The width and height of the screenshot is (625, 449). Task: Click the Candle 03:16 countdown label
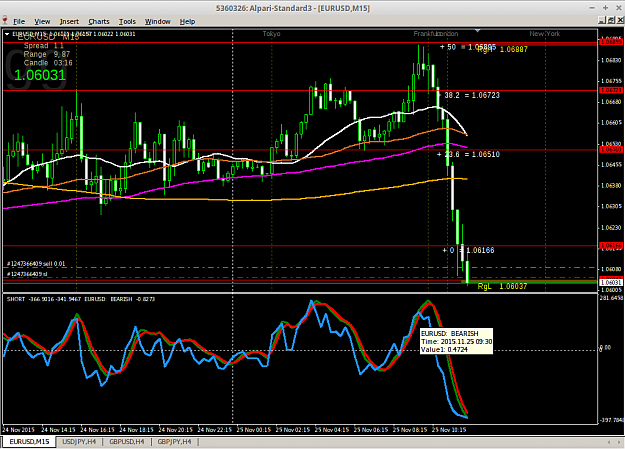pos(48,63)
